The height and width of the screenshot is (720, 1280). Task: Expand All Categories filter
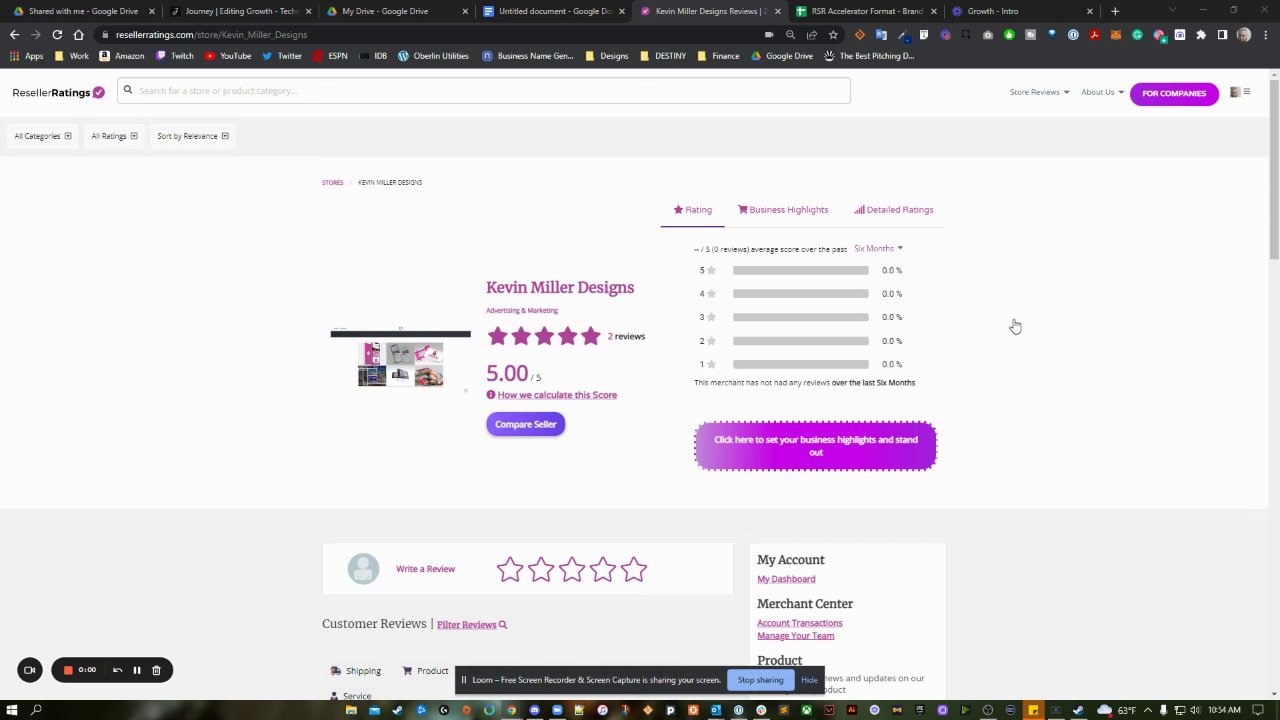(43, 136)
